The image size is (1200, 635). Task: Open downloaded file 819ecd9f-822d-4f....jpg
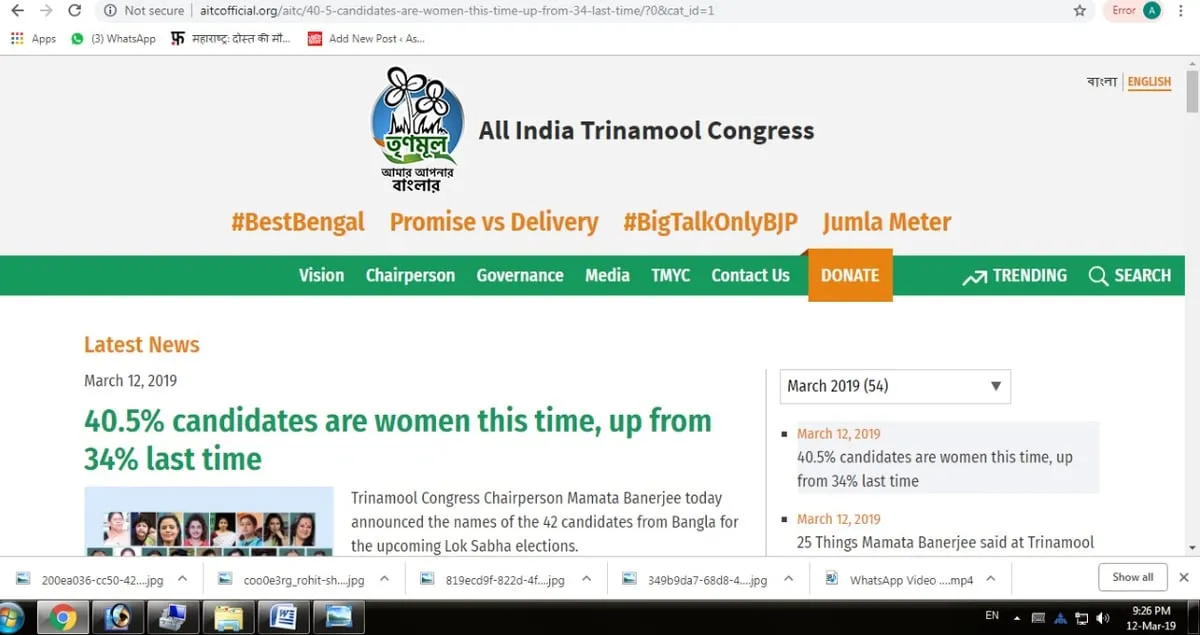[x=495, y=579]
